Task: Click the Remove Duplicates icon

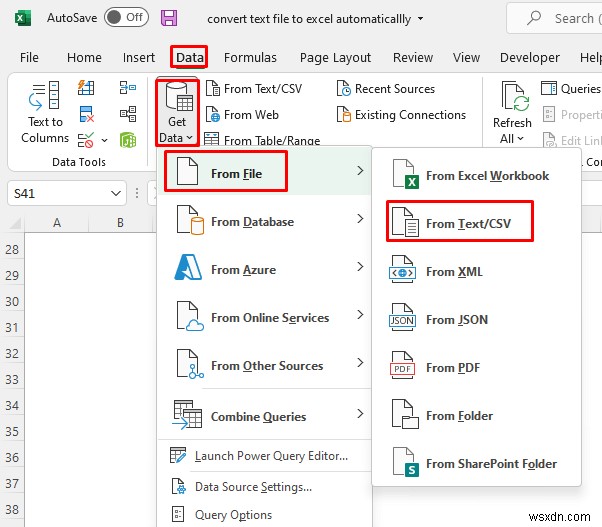Action: (86, 114)
